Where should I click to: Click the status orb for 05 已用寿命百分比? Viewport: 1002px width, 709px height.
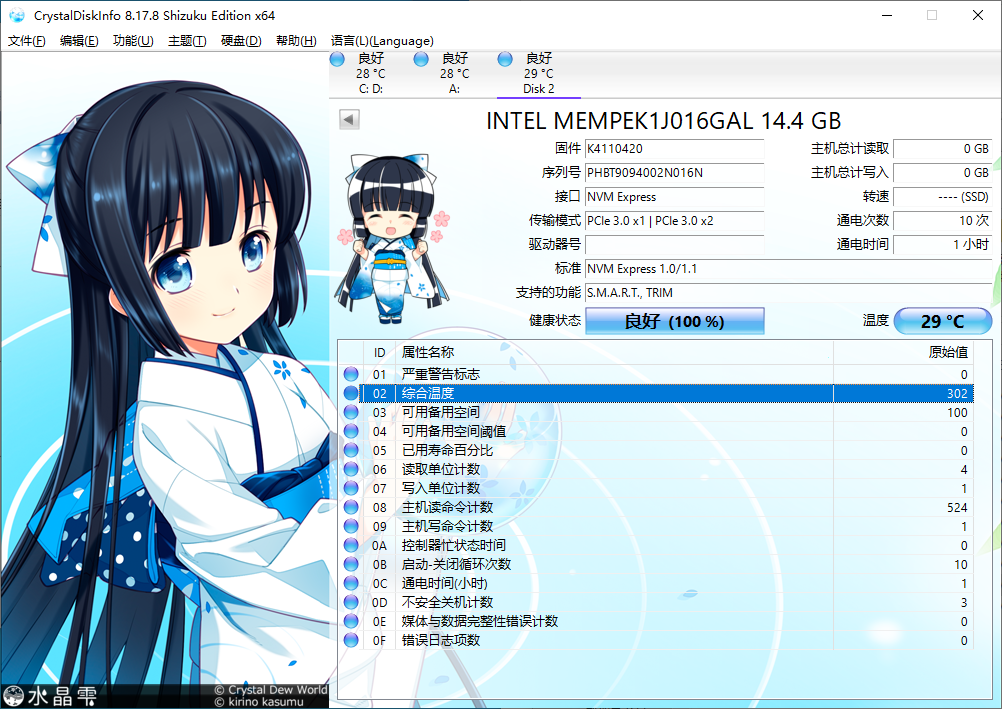tap(351, 450)
